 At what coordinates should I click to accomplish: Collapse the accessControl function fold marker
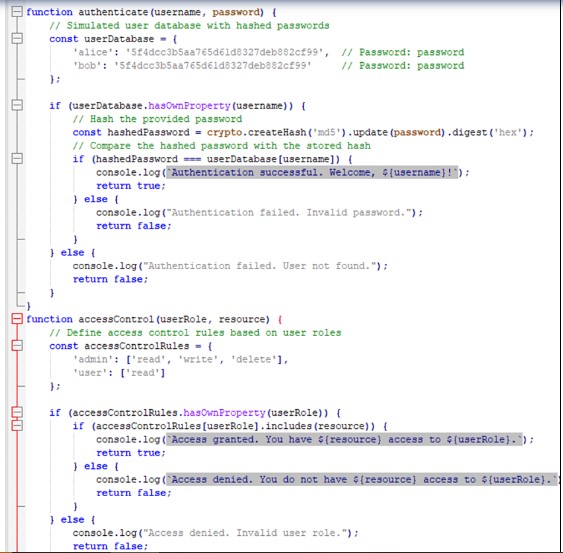coord(17,319)
